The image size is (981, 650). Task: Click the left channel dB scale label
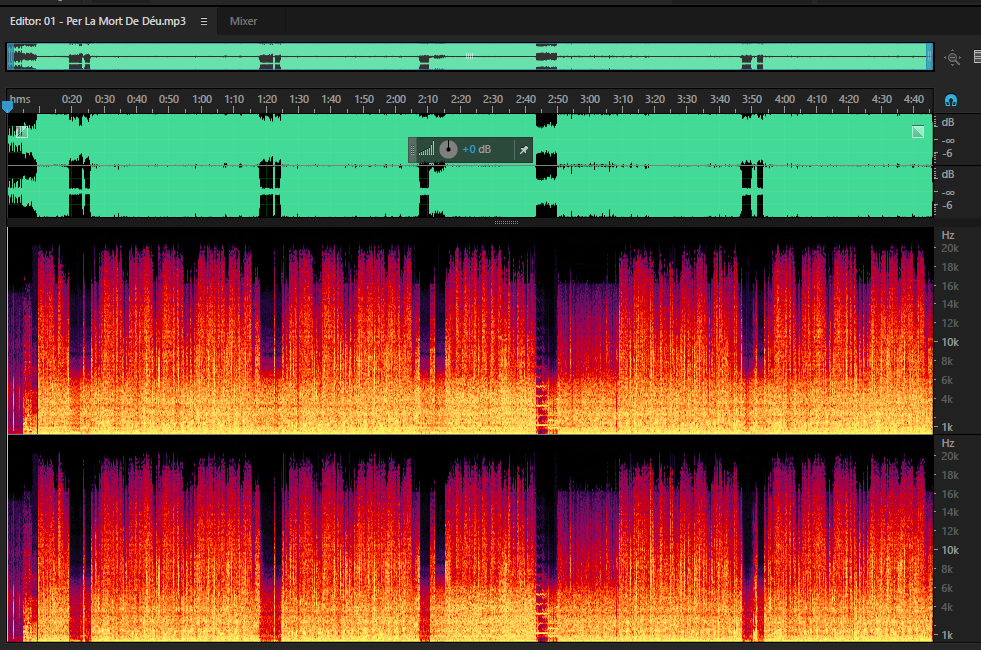click(x=948, y=122)
